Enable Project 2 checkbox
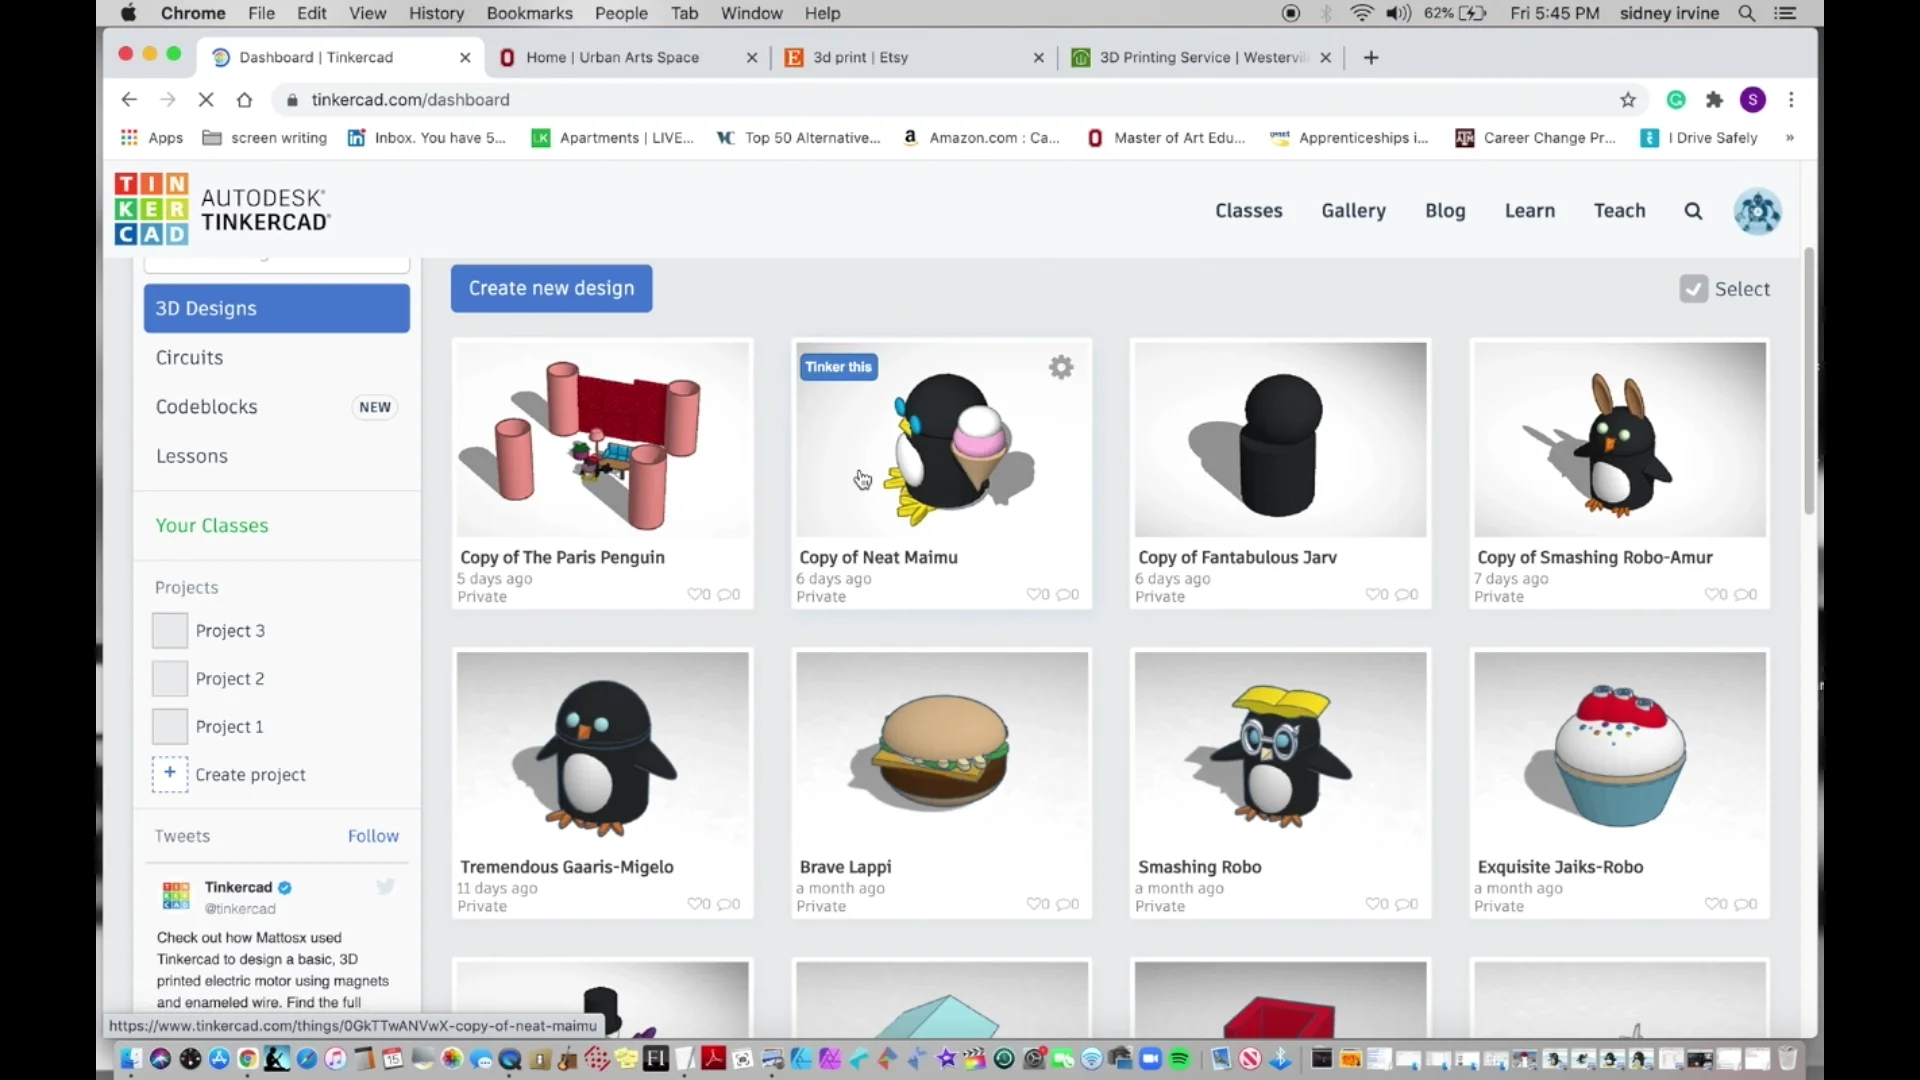Viewport: 1920px width, 1080px height. pos(169,676)
